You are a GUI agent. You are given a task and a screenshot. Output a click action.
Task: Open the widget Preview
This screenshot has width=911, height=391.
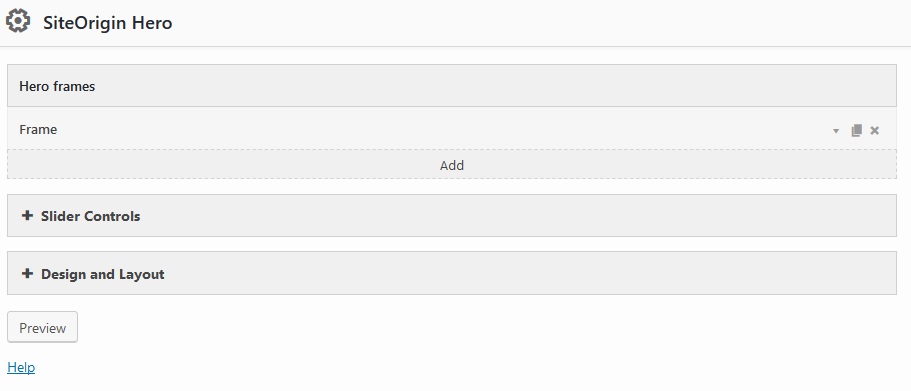tap(42, 327)
